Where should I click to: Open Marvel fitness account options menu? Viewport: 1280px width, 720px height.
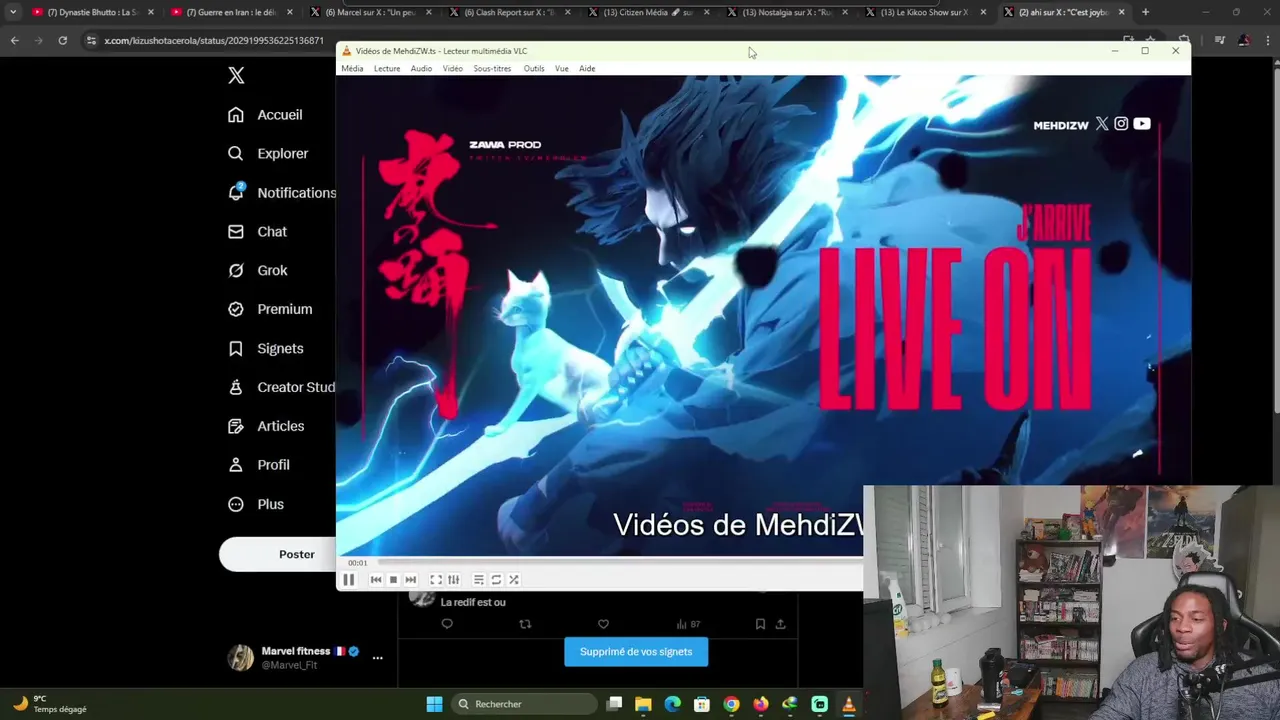coord(377,658)
